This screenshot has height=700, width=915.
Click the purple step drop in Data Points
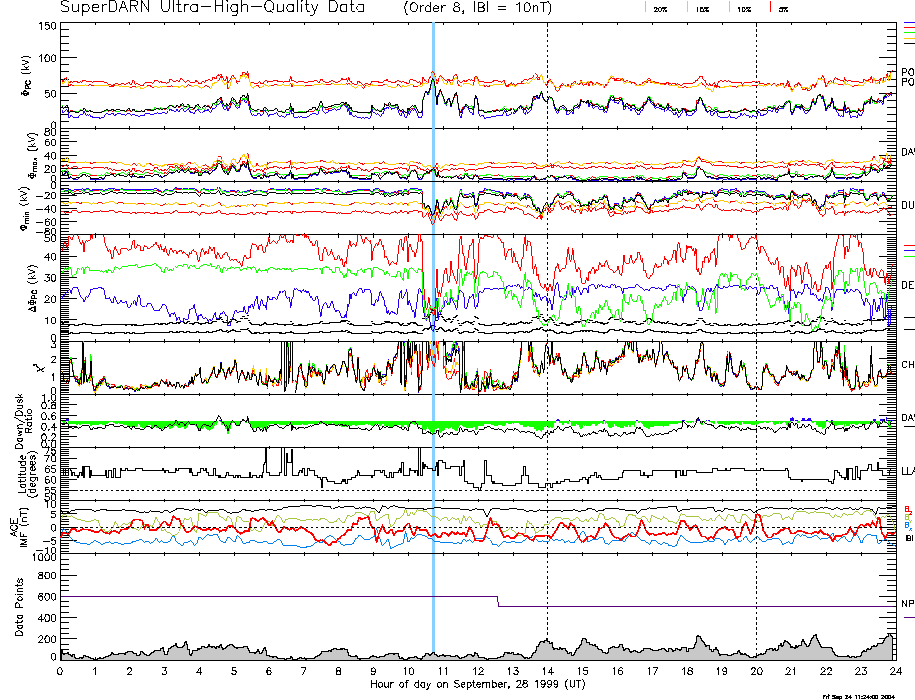coord(498,601)
